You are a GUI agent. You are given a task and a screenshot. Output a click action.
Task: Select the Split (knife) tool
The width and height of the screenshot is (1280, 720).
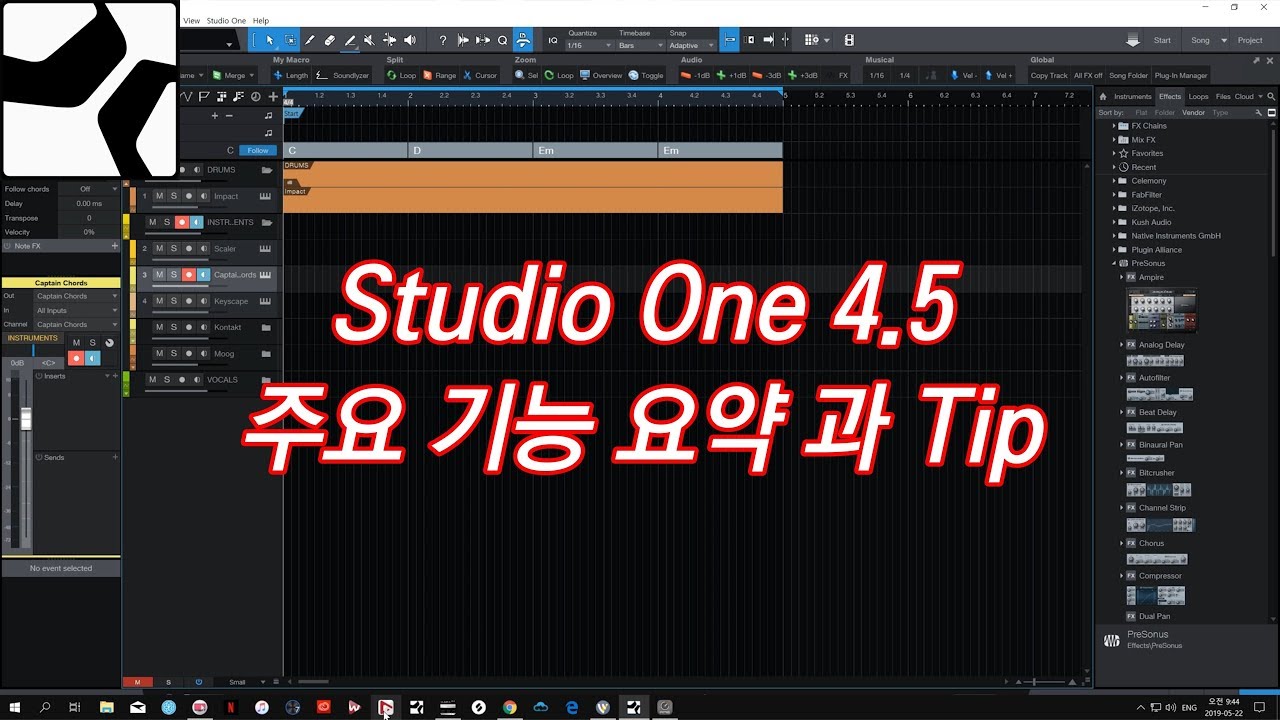coord(310,40)
